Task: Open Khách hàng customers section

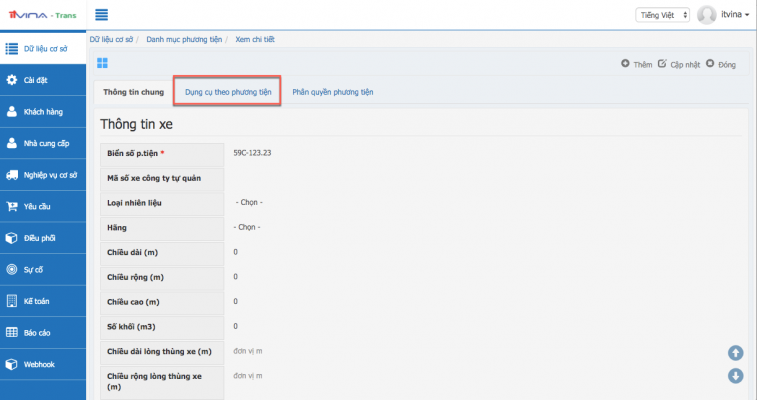Action: (x=42, y=111)
